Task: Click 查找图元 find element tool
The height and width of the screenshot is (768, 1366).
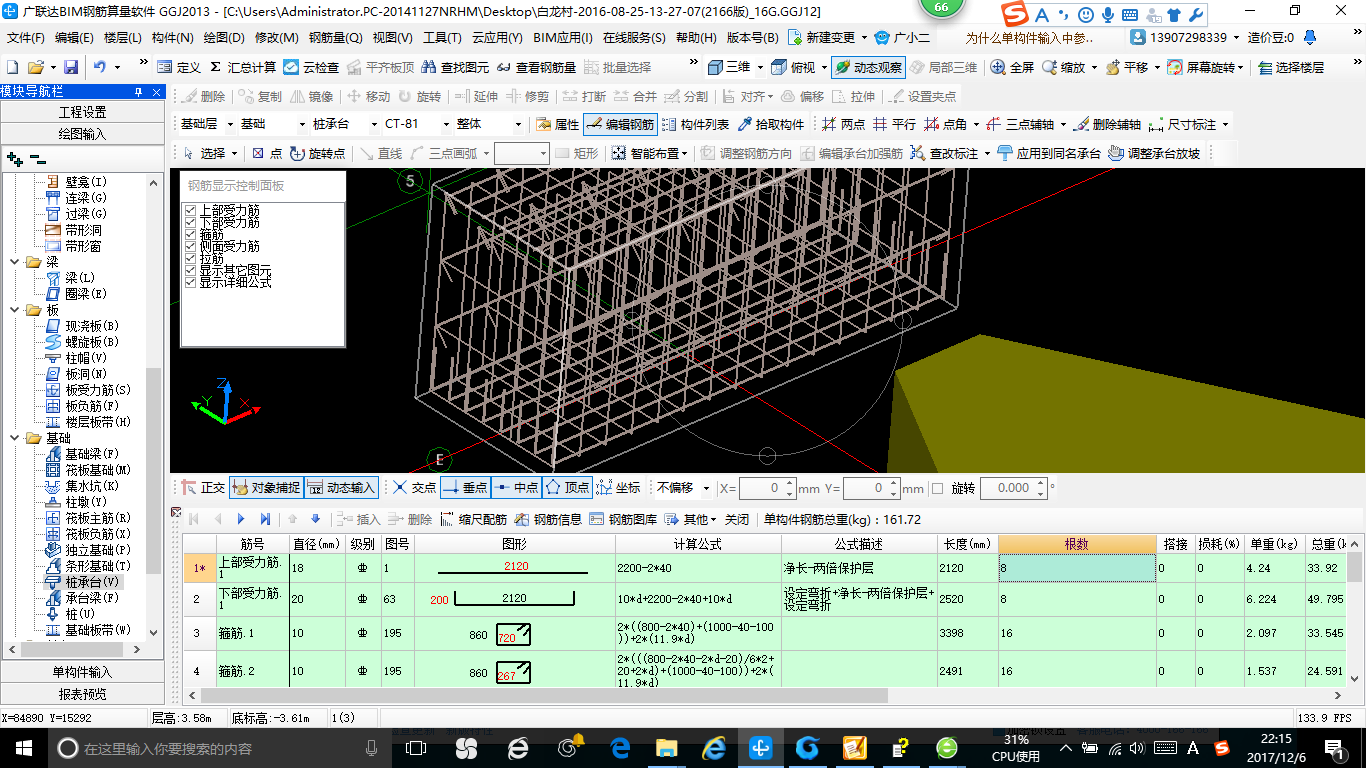Action: click(x=455, y=67)
